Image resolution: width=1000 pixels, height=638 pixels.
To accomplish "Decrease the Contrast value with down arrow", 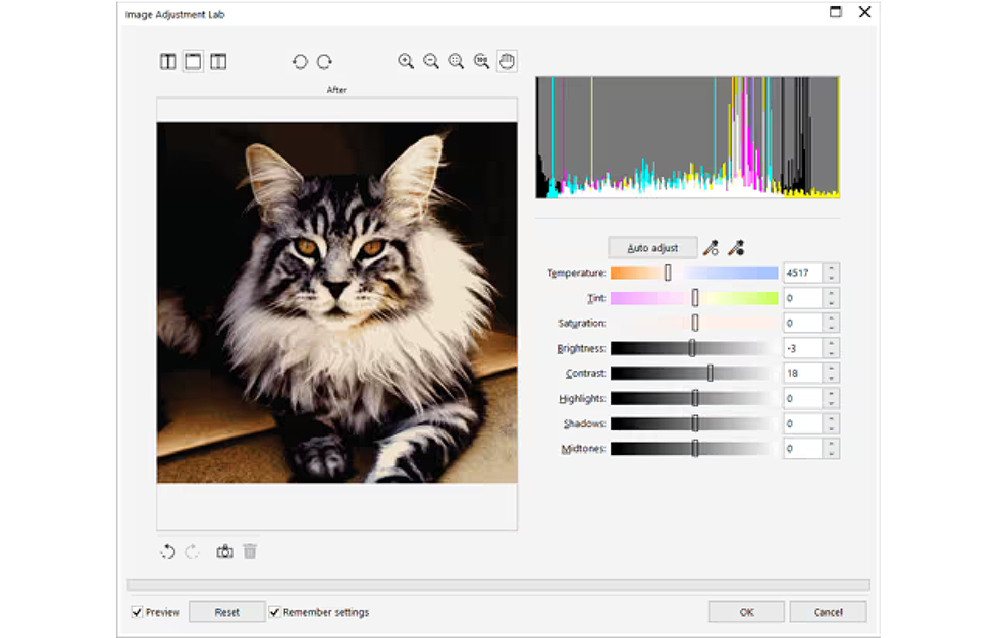I will point(832,378).
